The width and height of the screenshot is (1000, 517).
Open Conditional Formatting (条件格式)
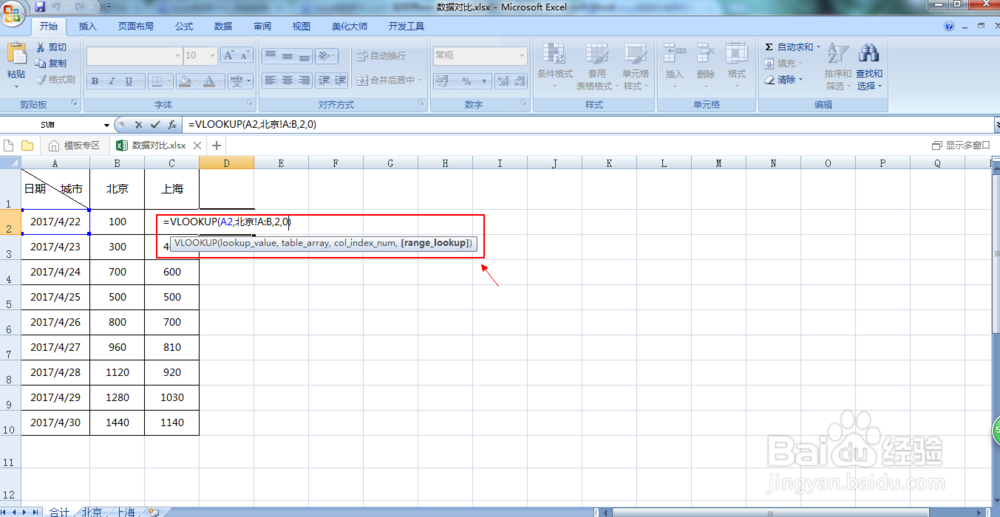(x=554, y=68)
